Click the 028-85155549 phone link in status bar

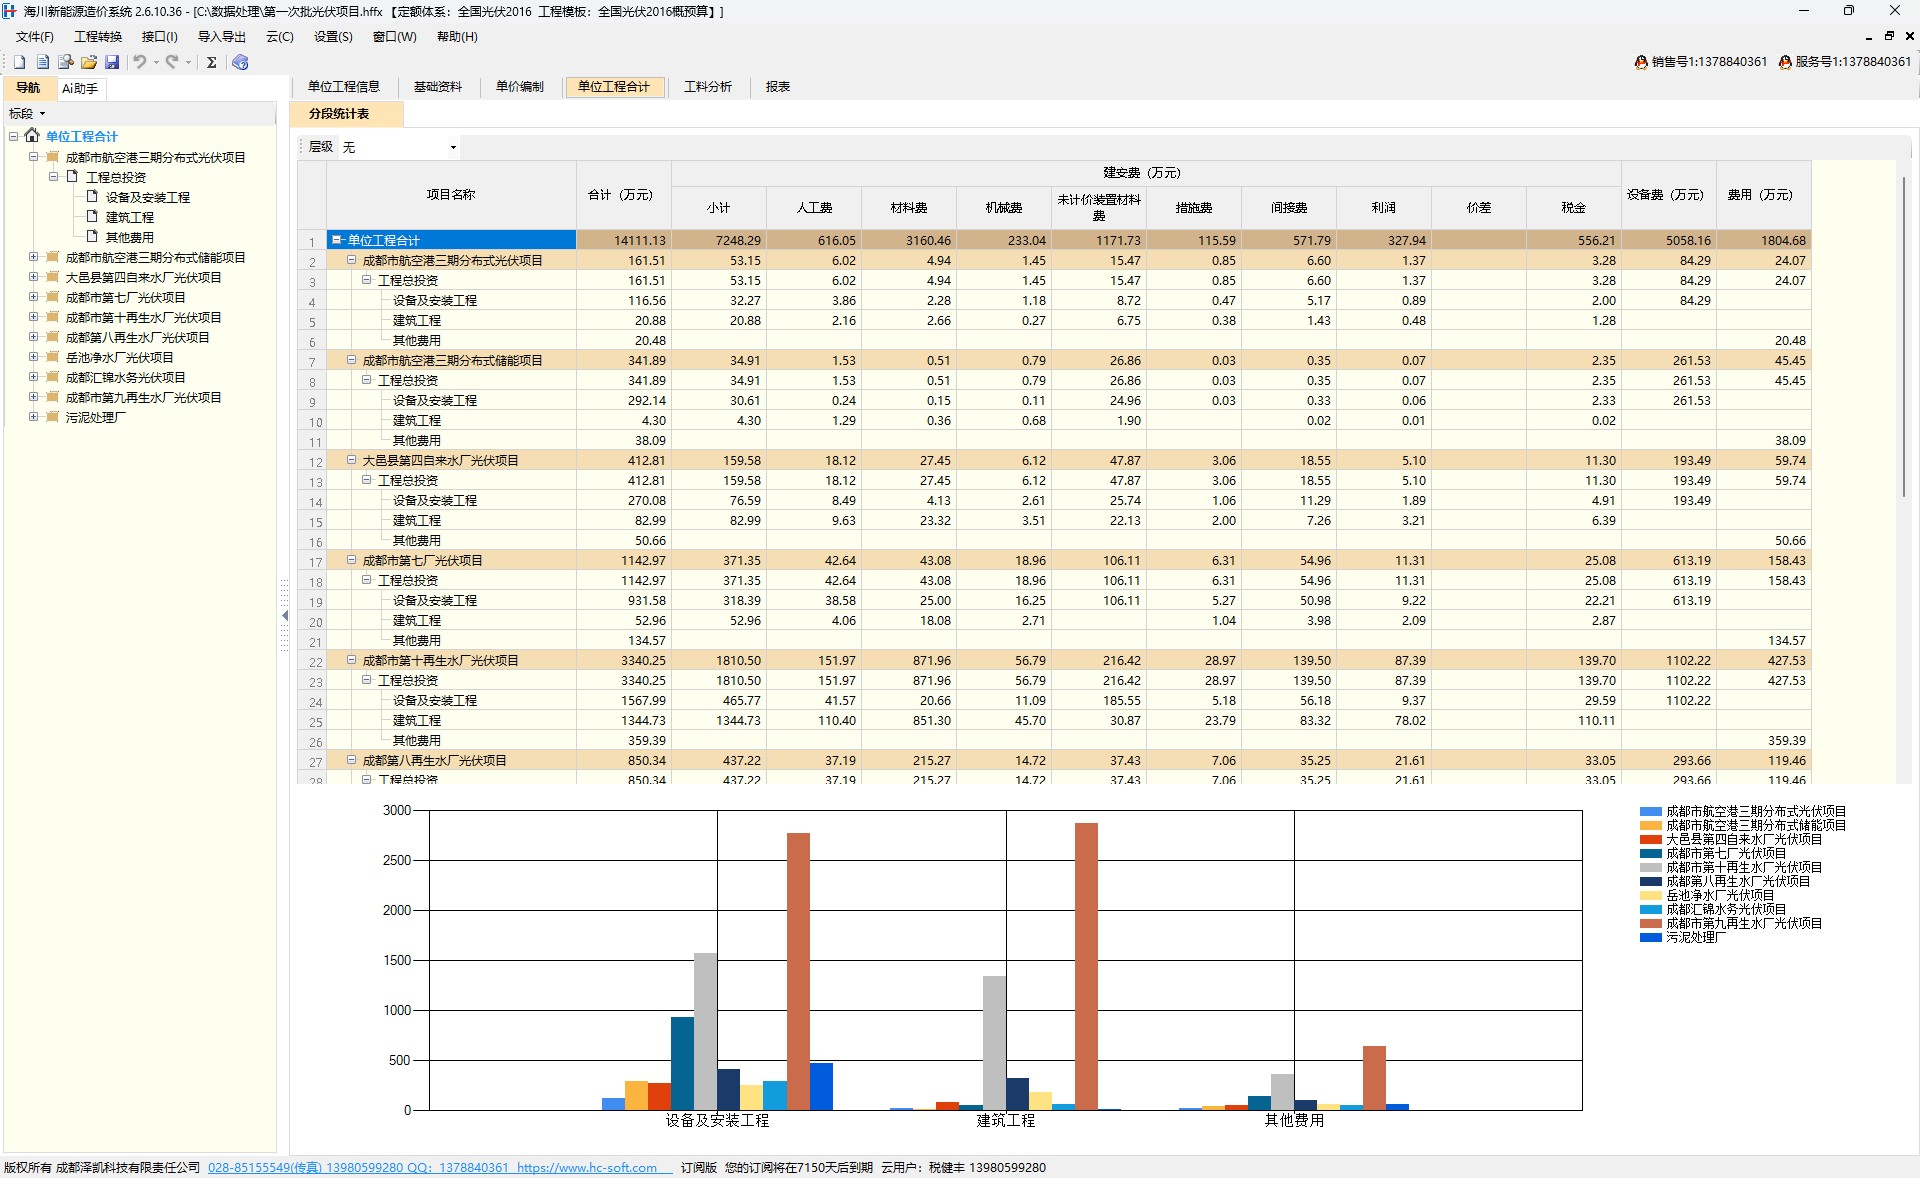[265, 1168]
